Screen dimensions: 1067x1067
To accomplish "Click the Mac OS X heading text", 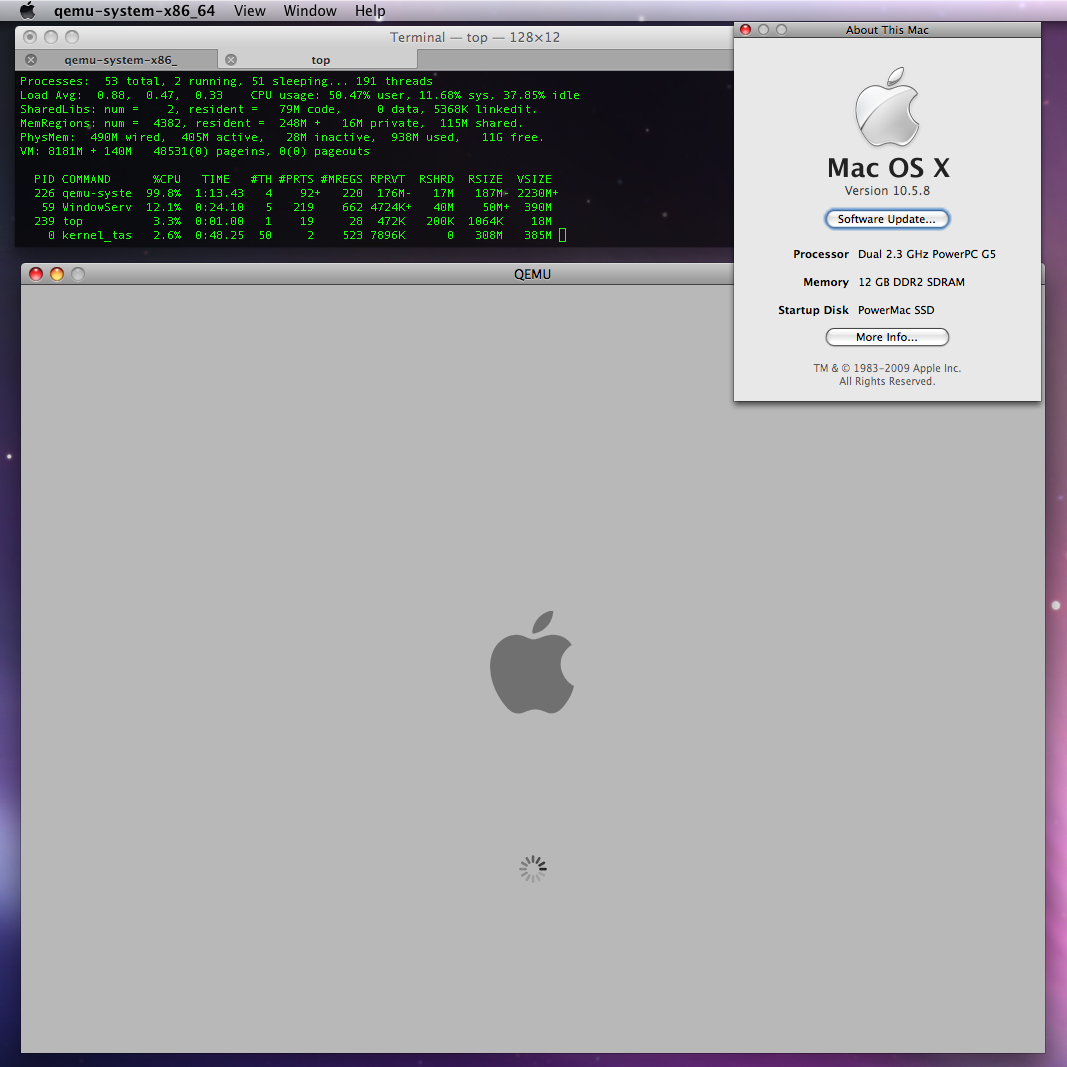I will coord(888,167).
